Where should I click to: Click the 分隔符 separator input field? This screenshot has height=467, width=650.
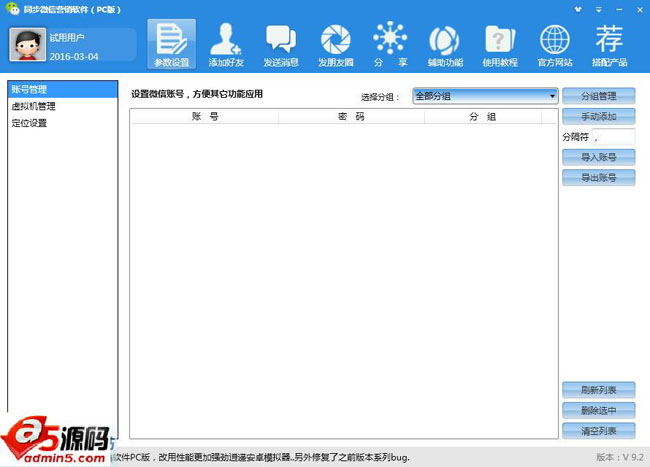point(614,137)
